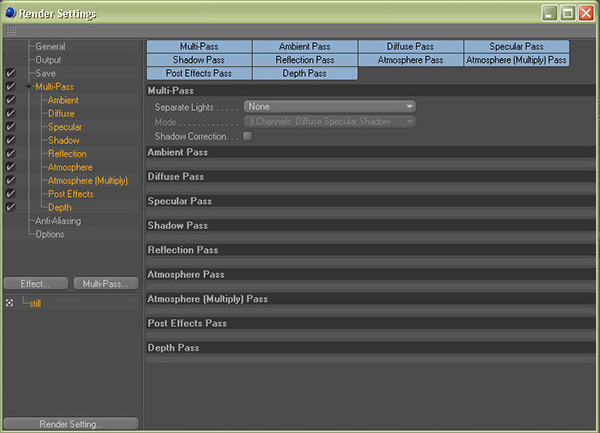Expand the Shadow Pass section header
The image size is (600, 433).
click(178, 226)
